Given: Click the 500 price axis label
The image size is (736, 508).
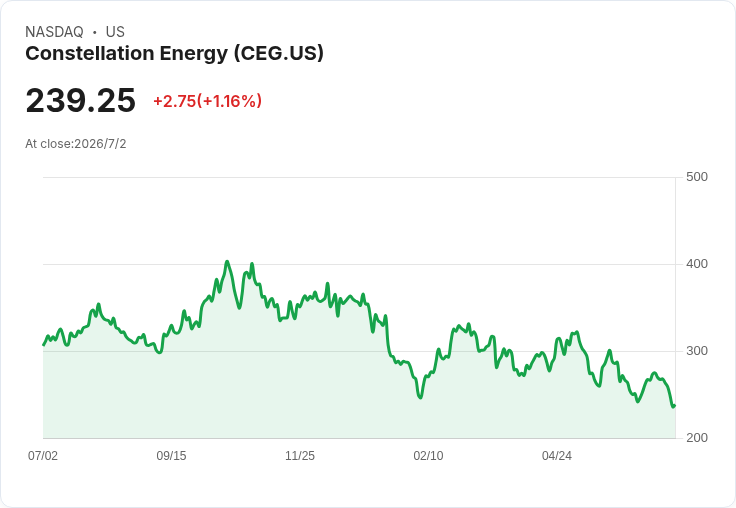Looking at the screenshot, I should [x=697, y=177].
